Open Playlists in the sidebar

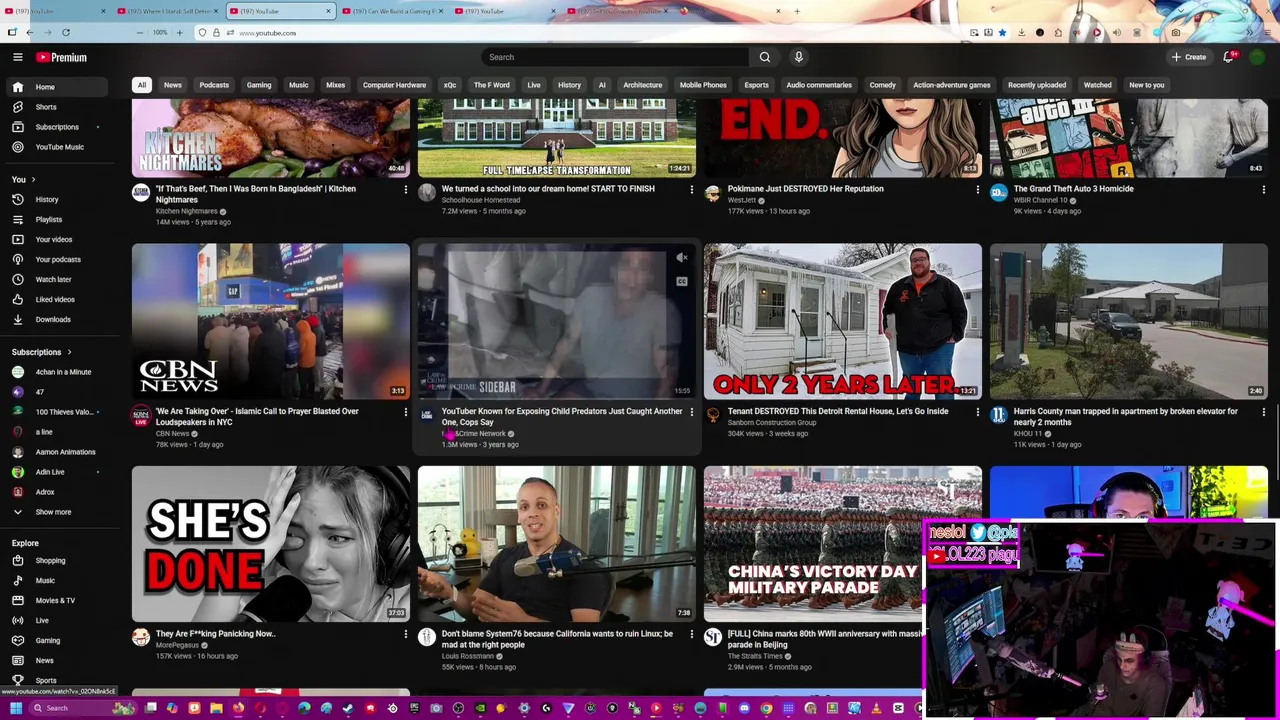pos(56,219)
